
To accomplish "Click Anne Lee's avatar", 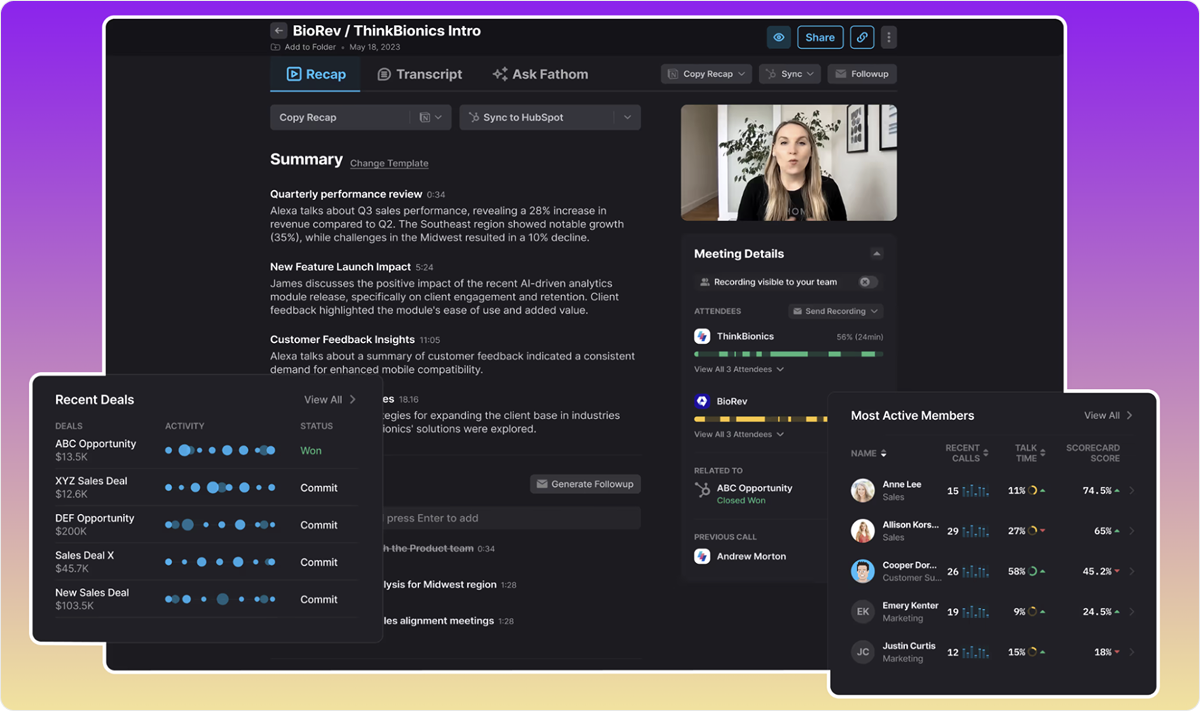I will click(863, 490).
